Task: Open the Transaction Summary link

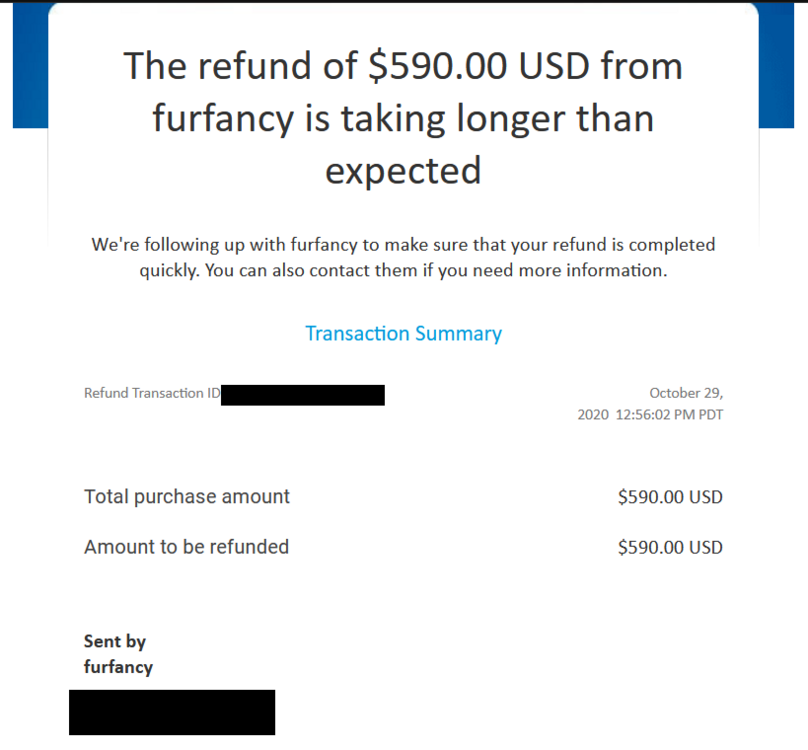Action: point(403,334)
